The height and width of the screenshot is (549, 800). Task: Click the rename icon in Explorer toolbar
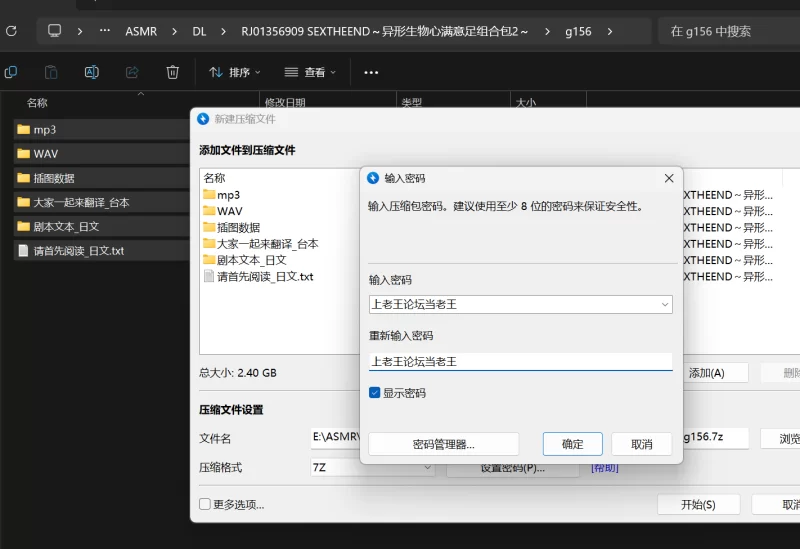click(x=91, y=72)
